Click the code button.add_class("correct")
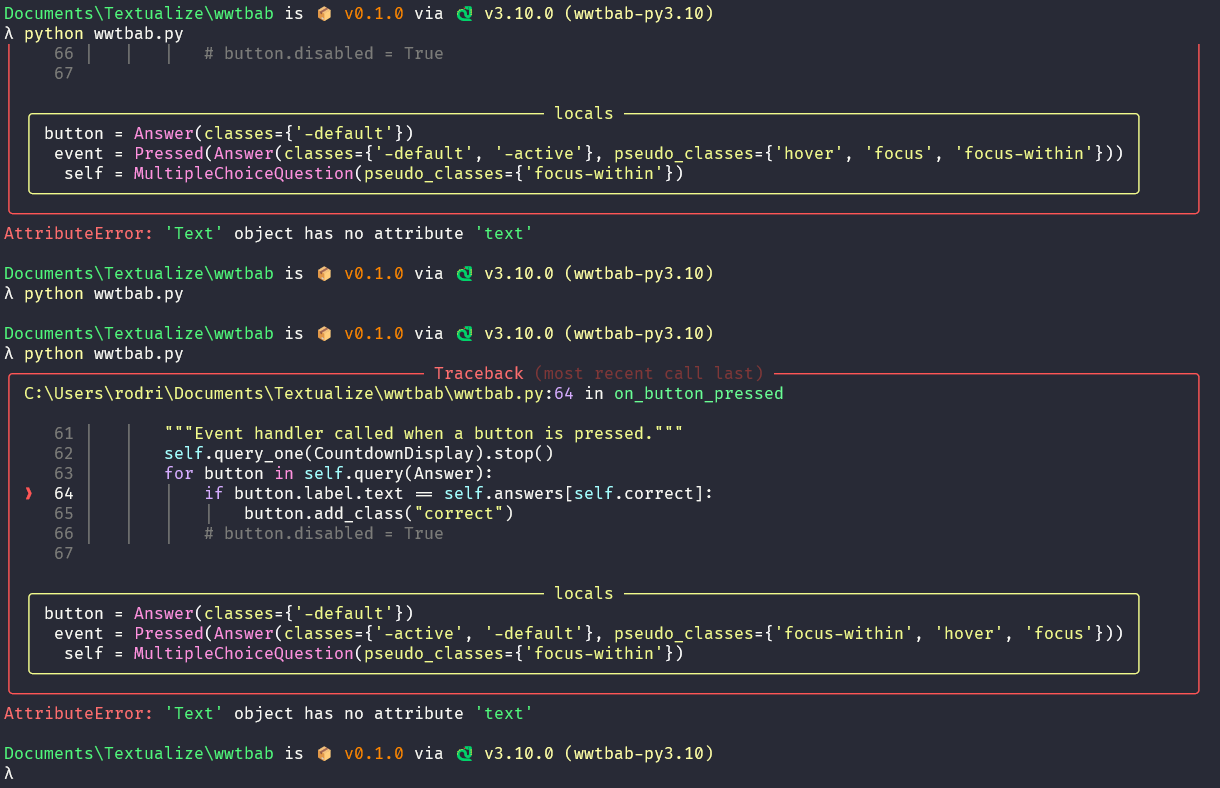 point(378,513)
